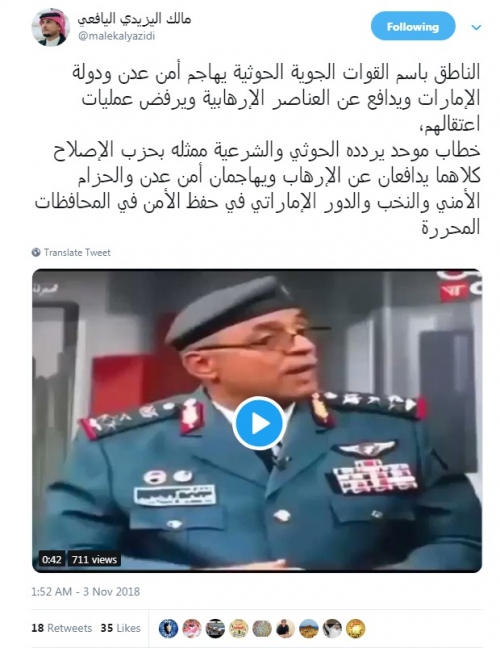Play the embedded video
The image size is (500, 648).
point(259,423)
